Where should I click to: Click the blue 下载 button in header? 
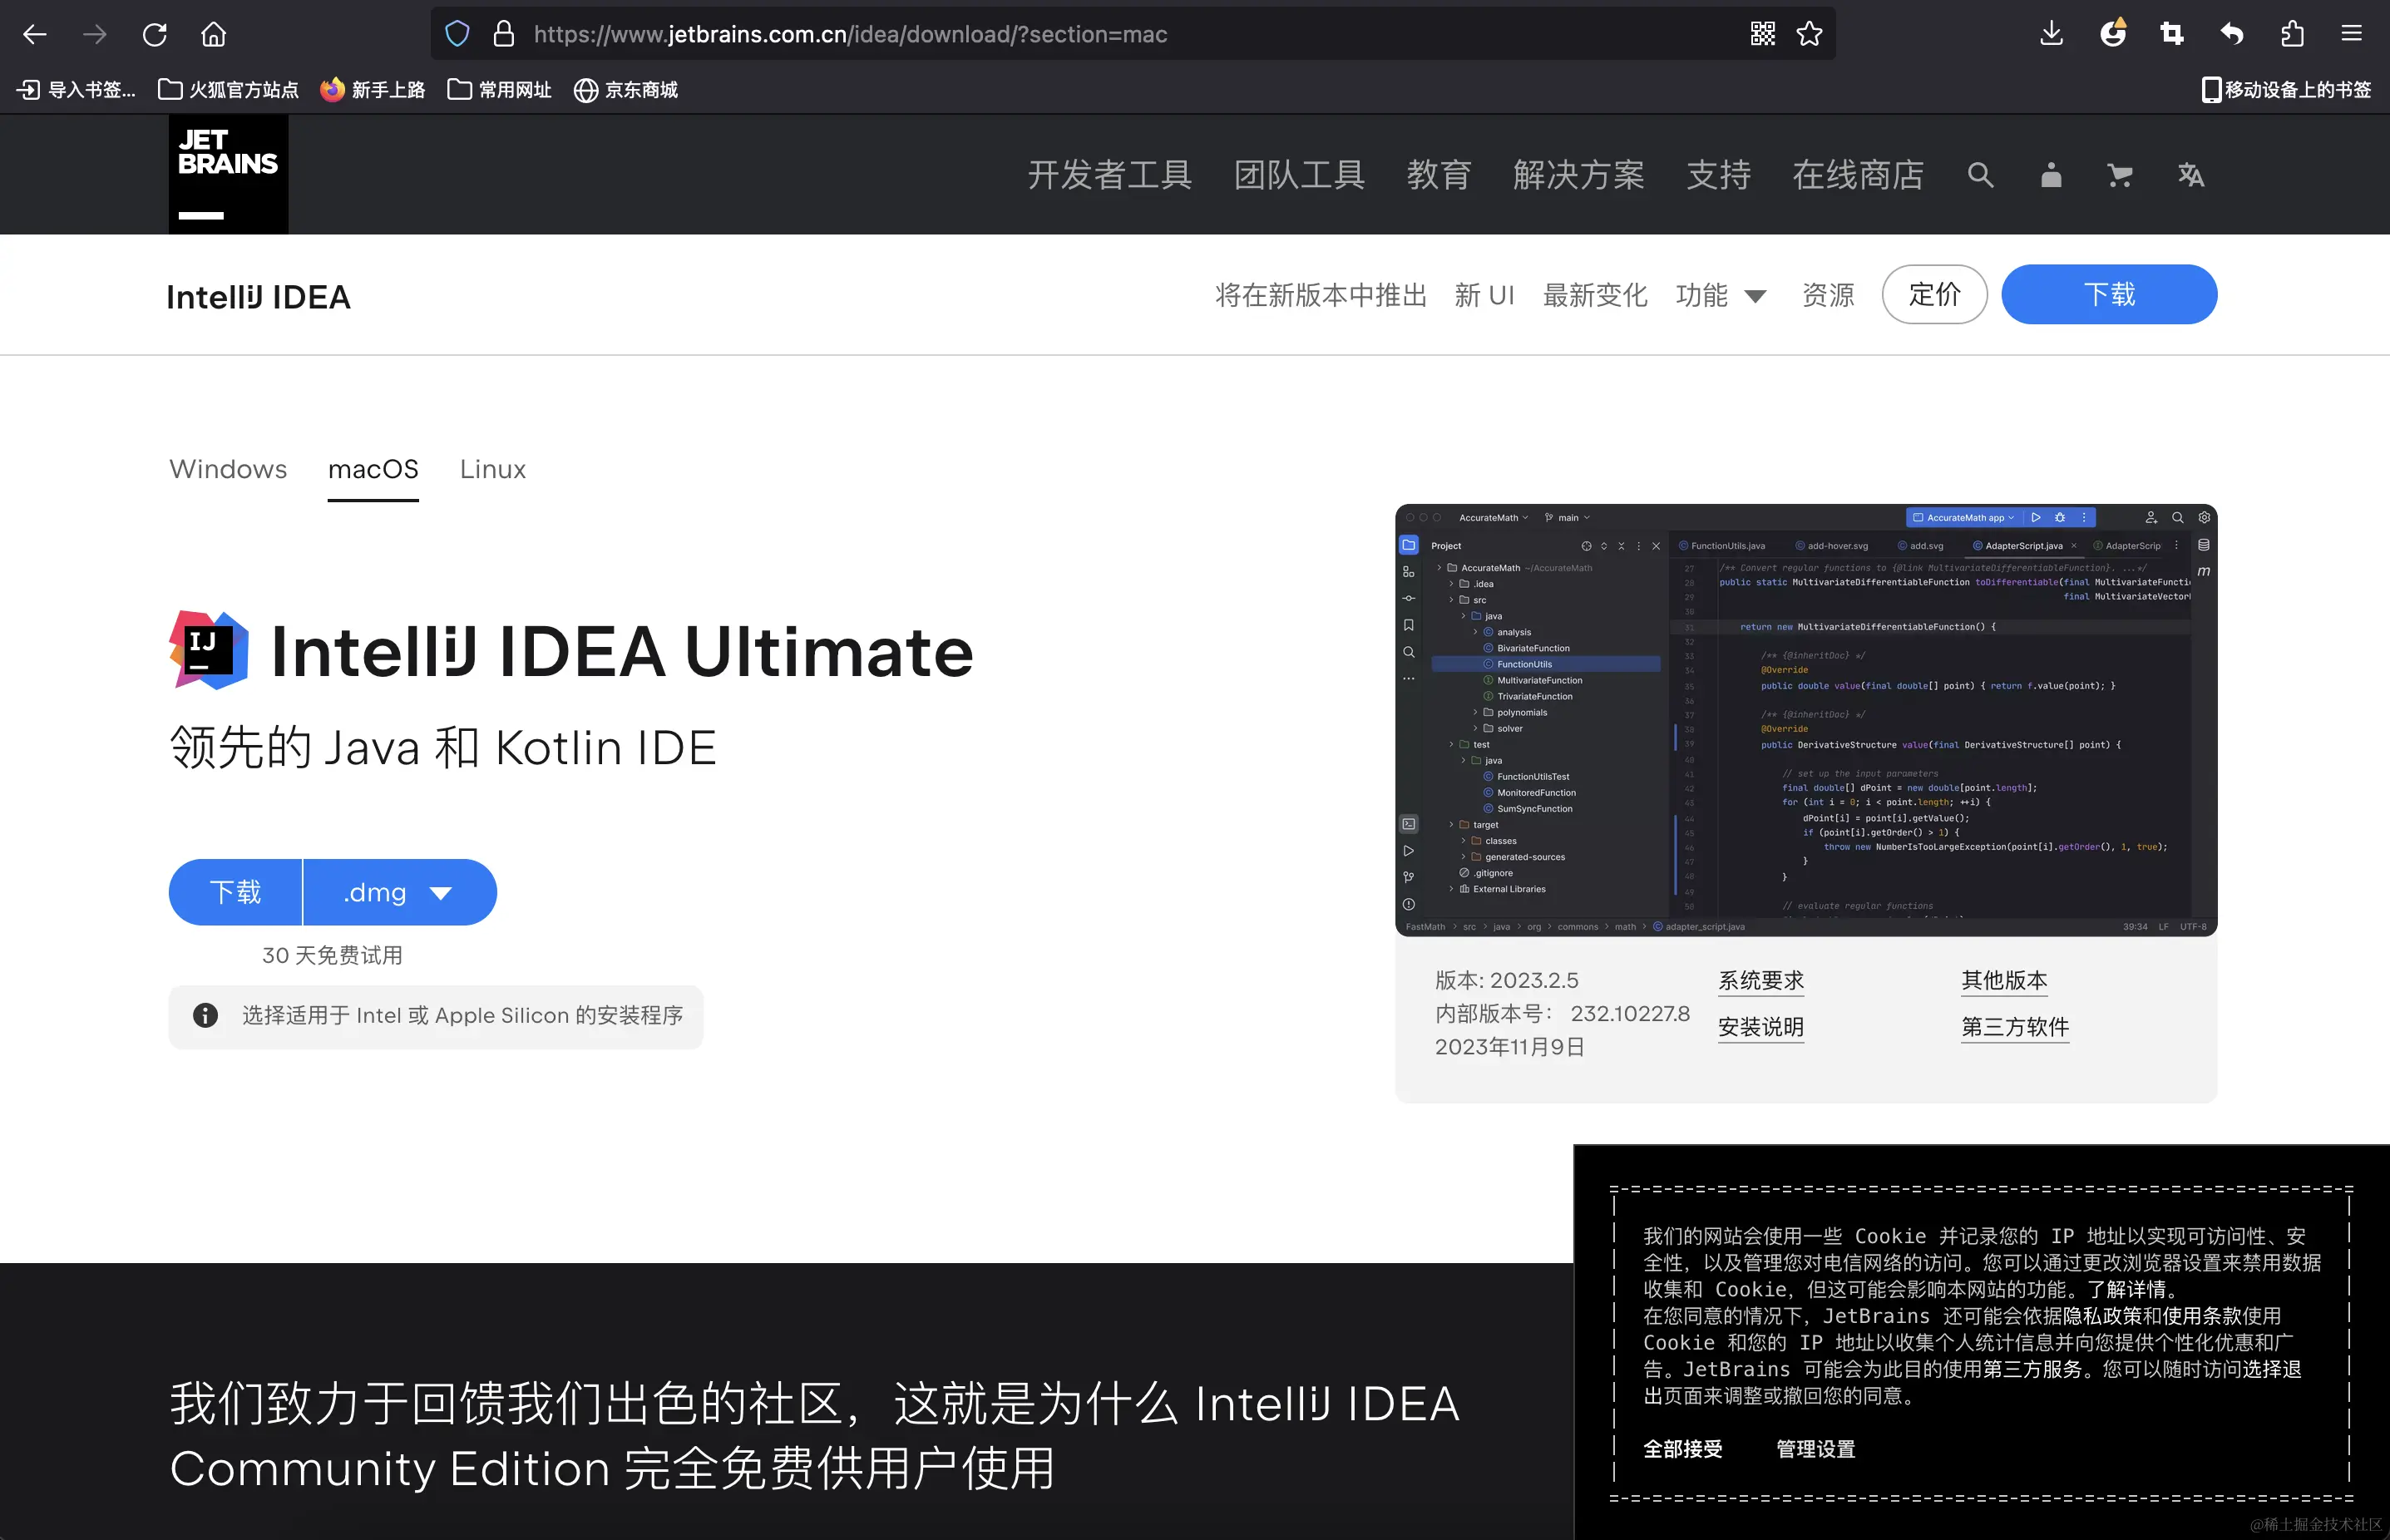click(x=2109, y=294)
